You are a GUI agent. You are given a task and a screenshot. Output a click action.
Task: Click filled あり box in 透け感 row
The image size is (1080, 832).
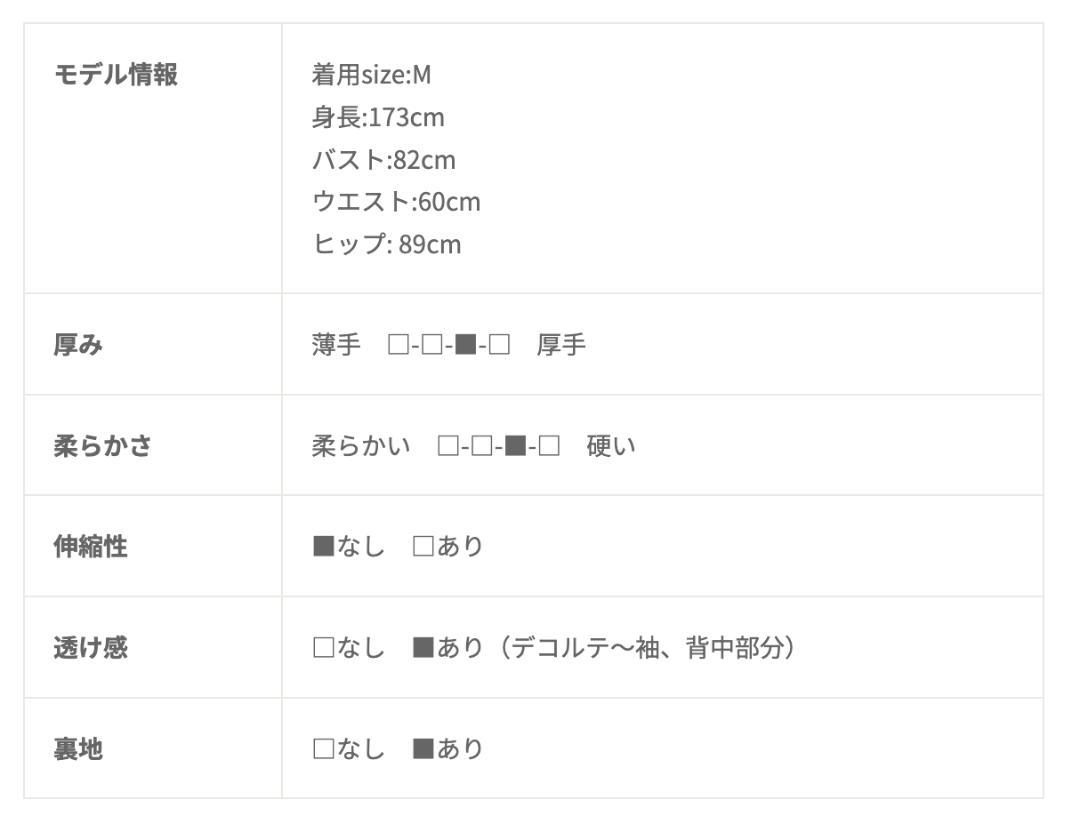[423, 647]
